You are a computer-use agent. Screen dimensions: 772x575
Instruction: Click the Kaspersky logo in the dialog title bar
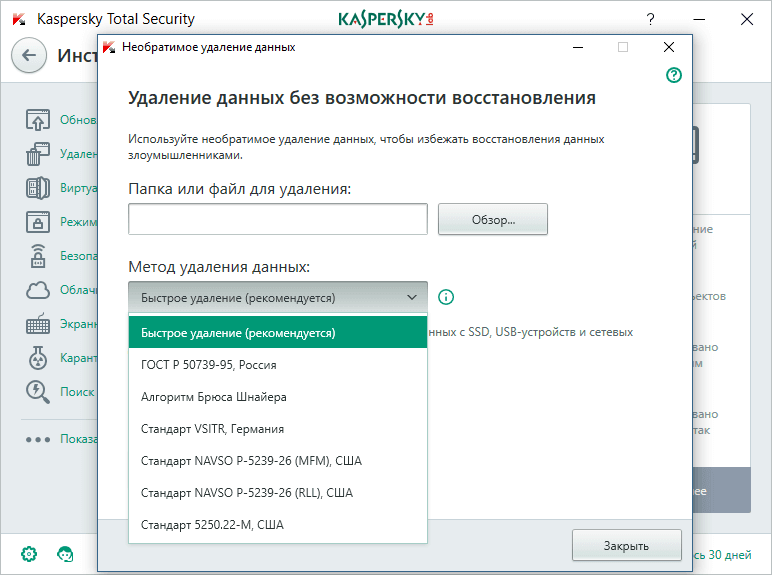(109, 47)
